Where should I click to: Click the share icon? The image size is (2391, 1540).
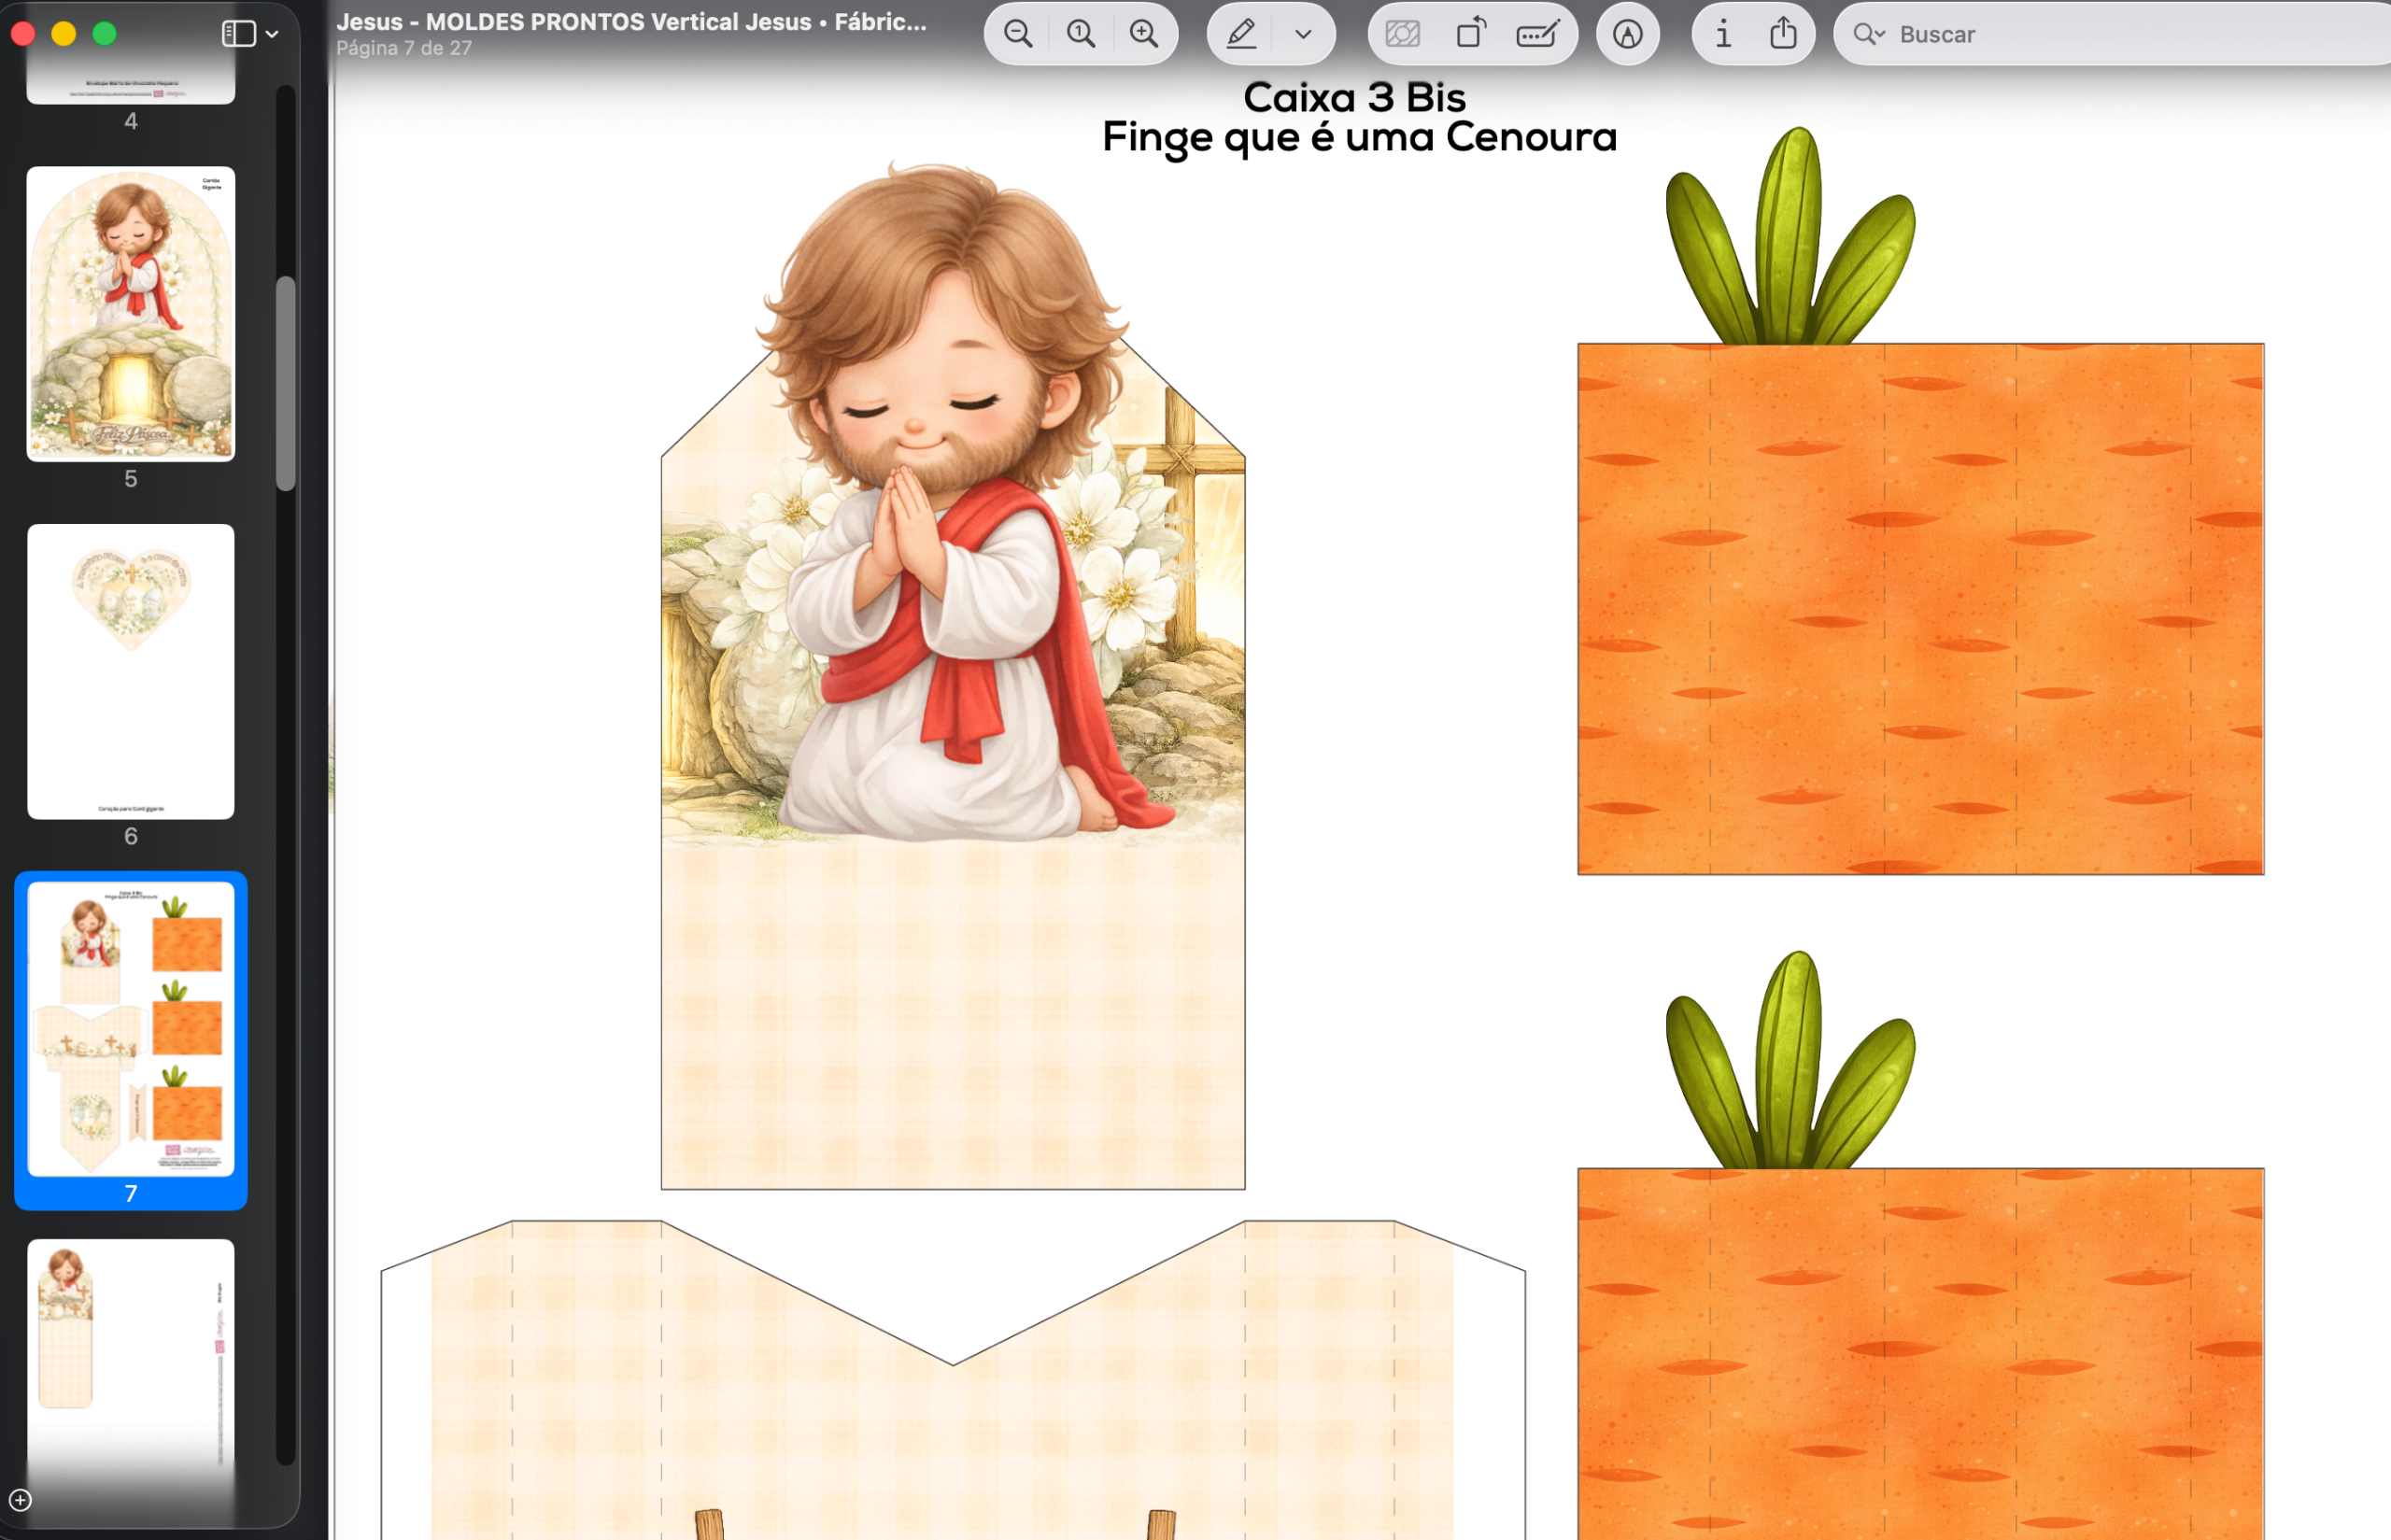1783,34
